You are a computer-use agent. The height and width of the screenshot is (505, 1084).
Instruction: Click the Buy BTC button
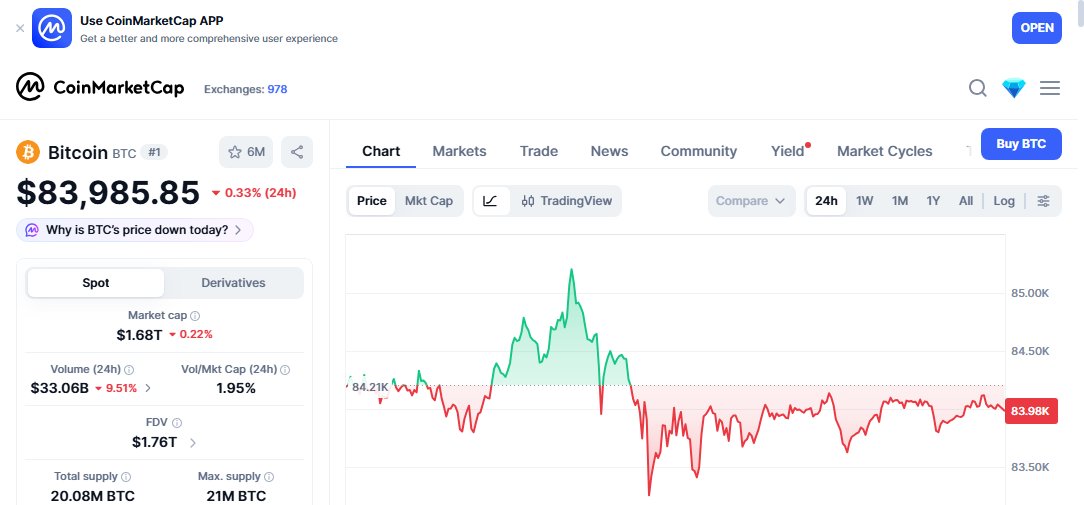pos(1021,144)
